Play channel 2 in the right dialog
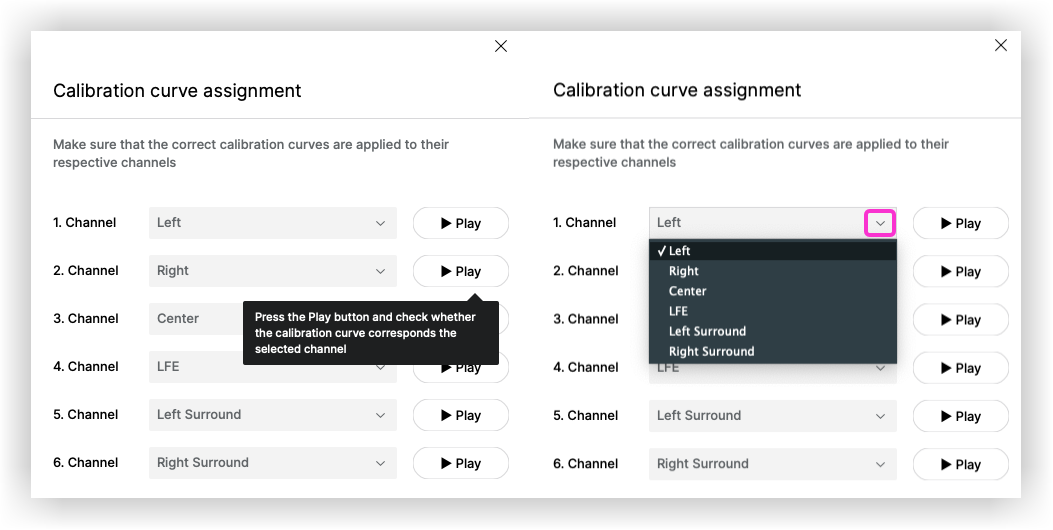The image size is (1053, 530). click(x=960, y=271)
